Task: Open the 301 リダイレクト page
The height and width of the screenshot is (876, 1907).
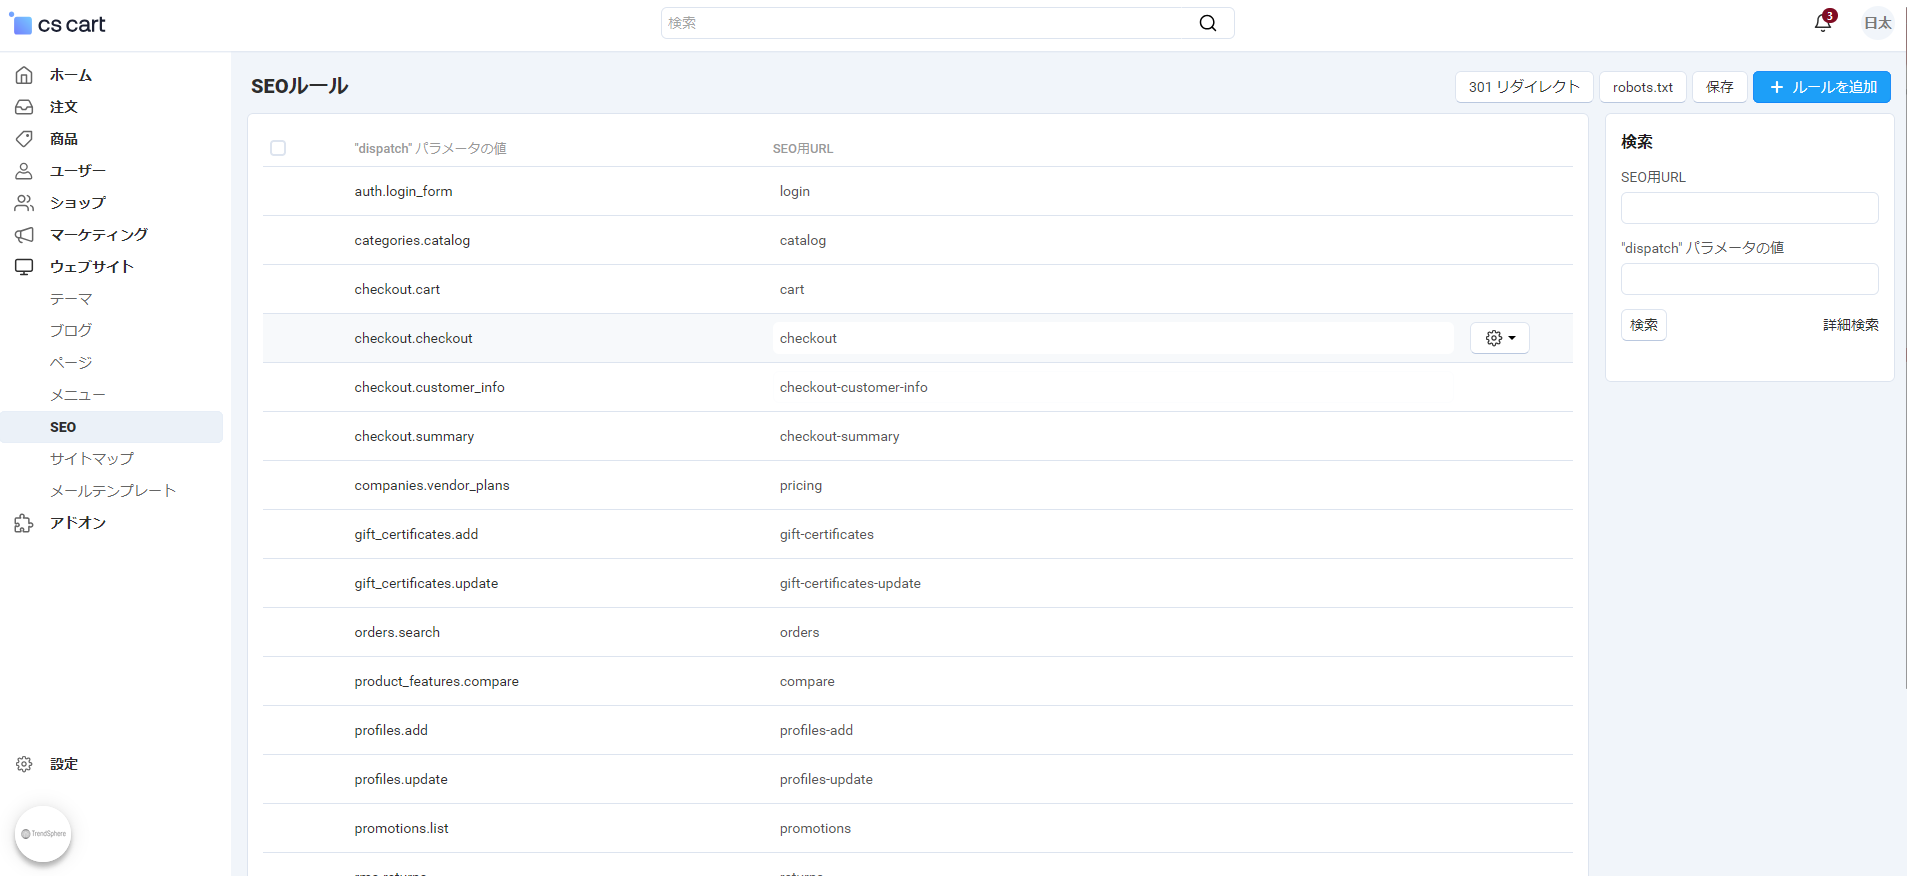Action: coord(1523,87)
